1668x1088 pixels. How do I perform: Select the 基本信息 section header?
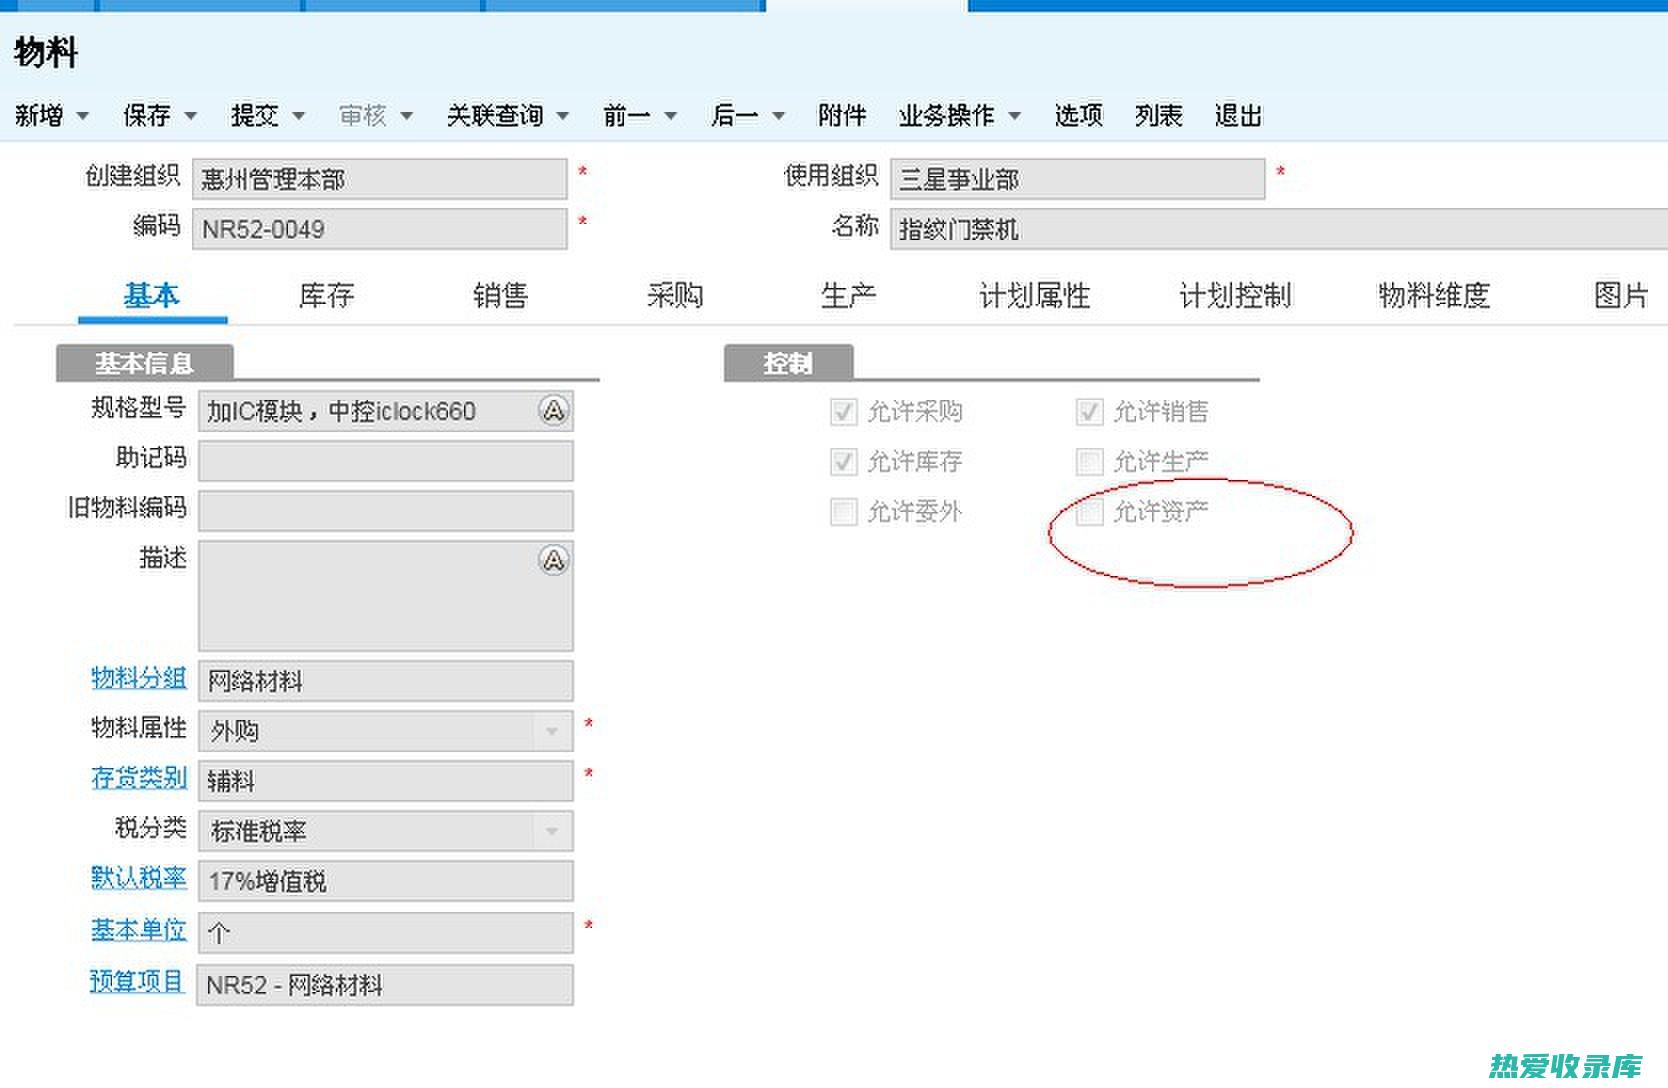point(145,363)
